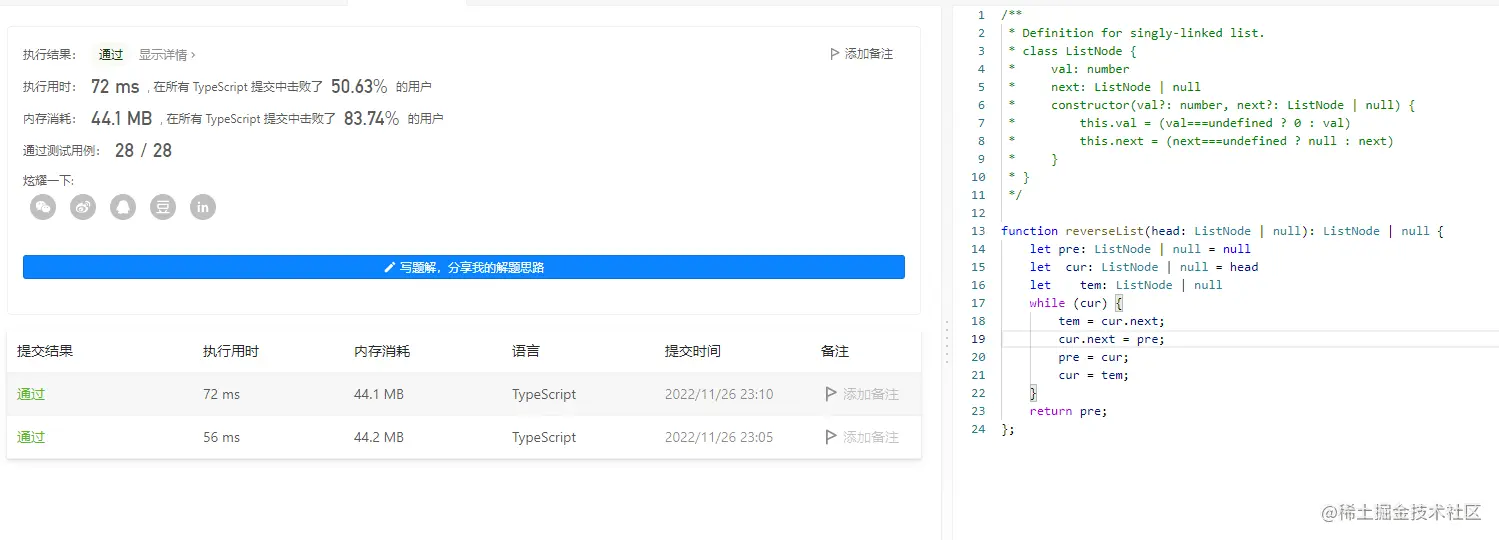Click the panel splitter handle dots

[946, 342]
